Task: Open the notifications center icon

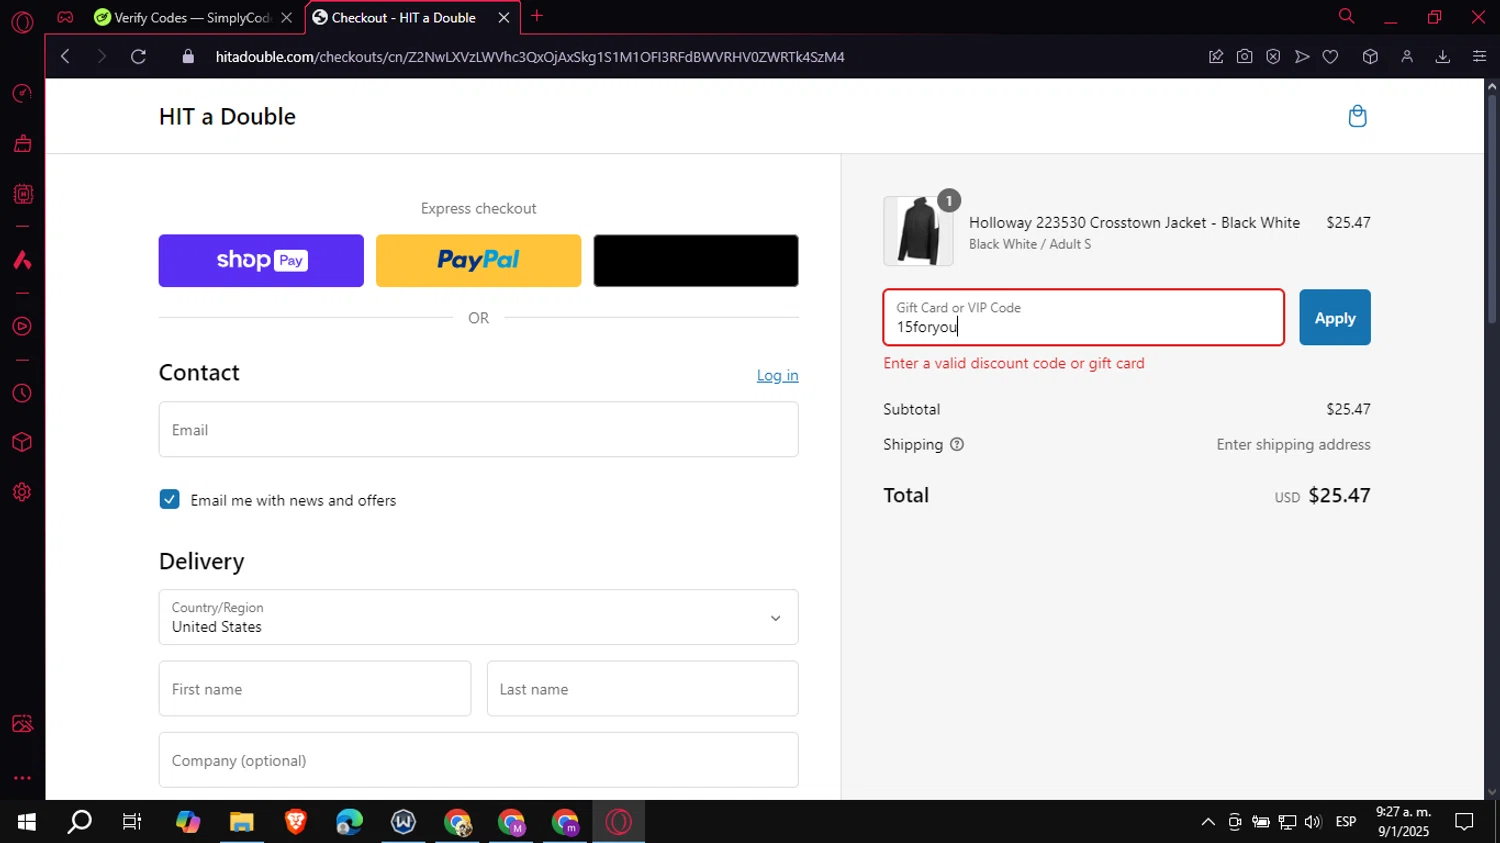Action: tap(1464, 822)
